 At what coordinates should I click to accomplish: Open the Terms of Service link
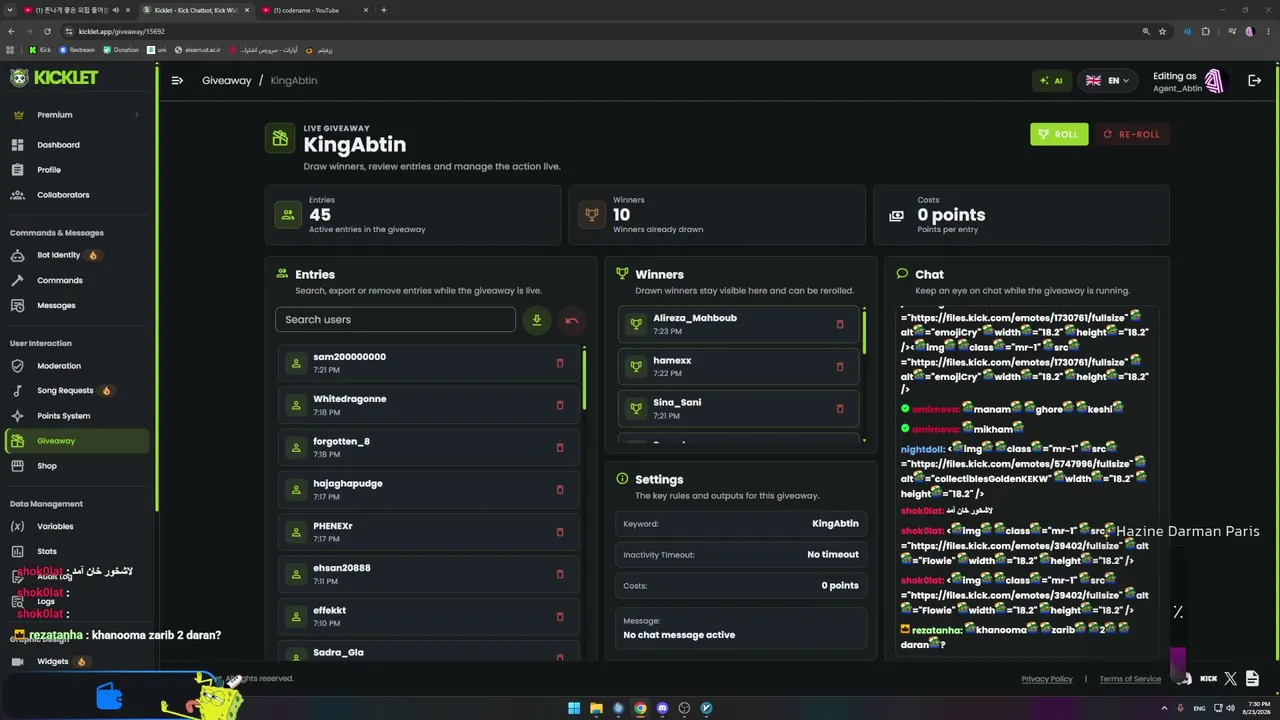coord(1130,679)
